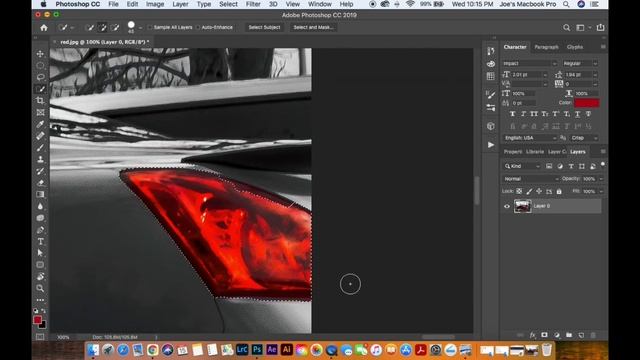Choose New Selection brush mode
640x360 pixels.
coord(90,27)
